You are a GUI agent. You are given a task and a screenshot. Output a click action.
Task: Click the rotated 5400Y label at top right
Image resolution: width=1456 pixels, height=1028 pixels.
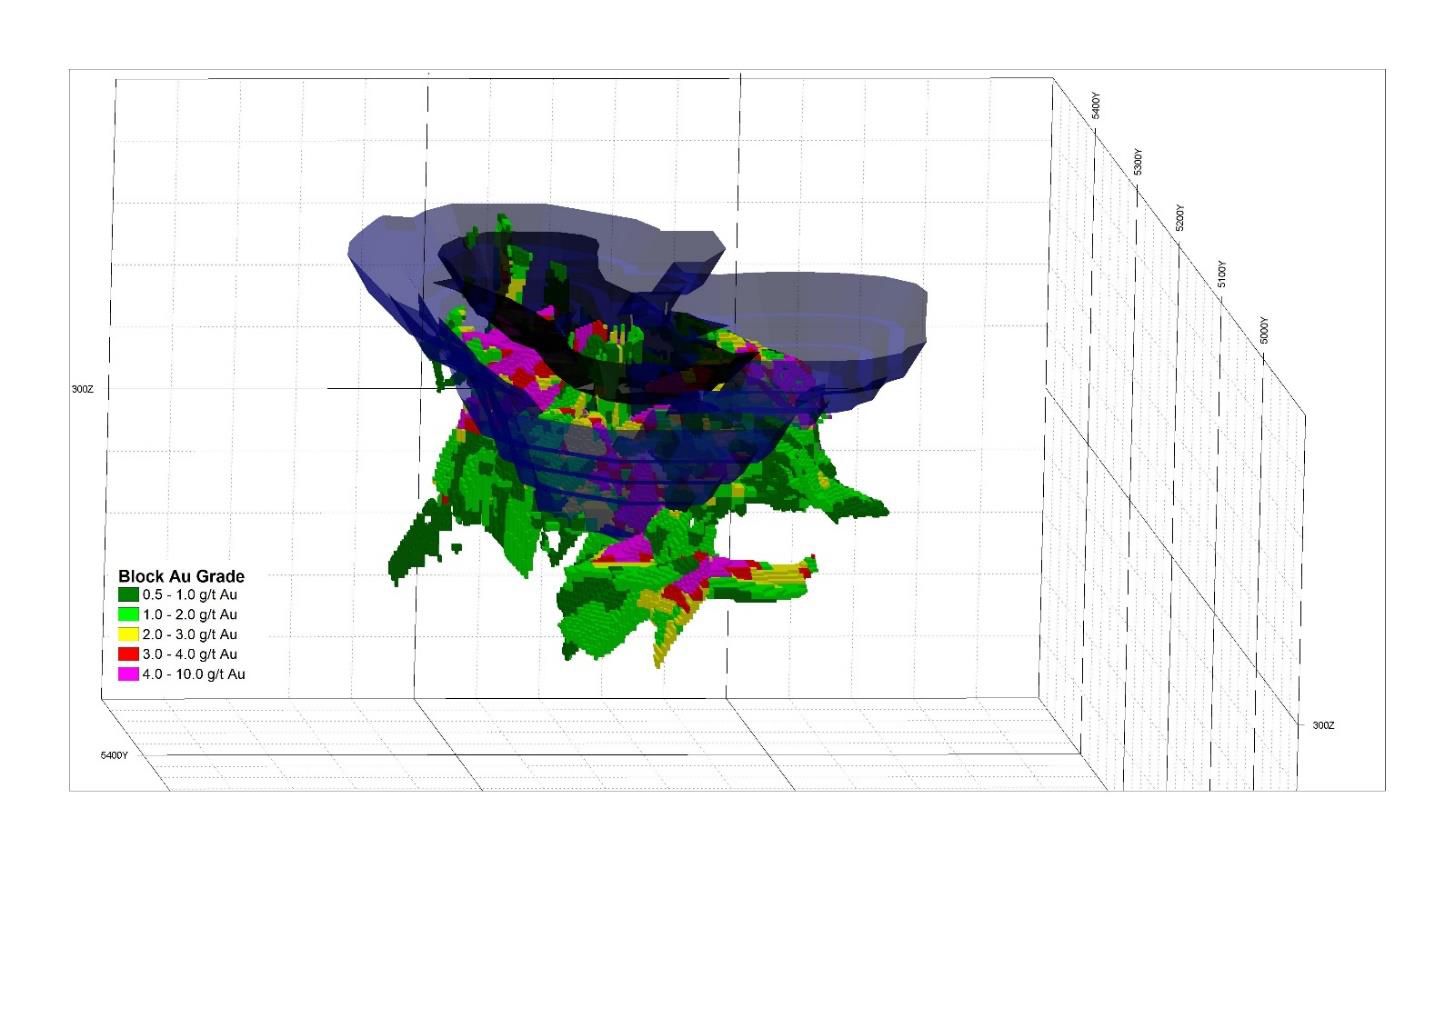(1096, 105)
